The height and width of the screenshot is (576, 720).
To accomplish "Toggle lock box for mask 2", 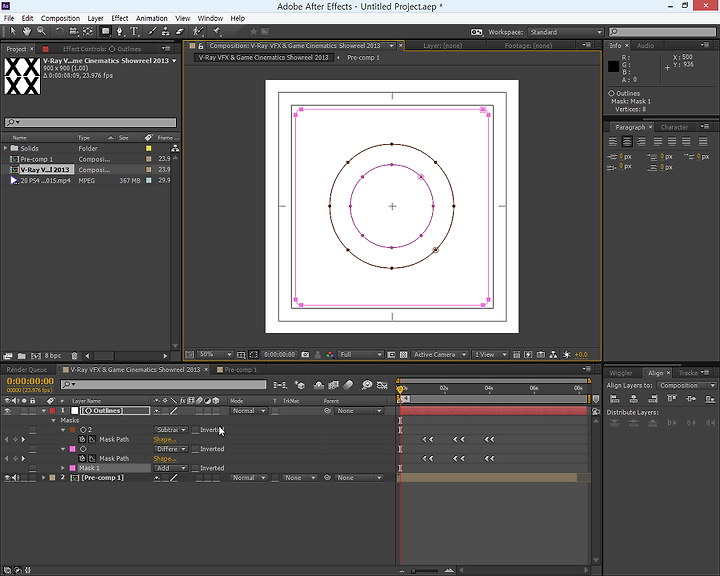I will pos(32,430).
